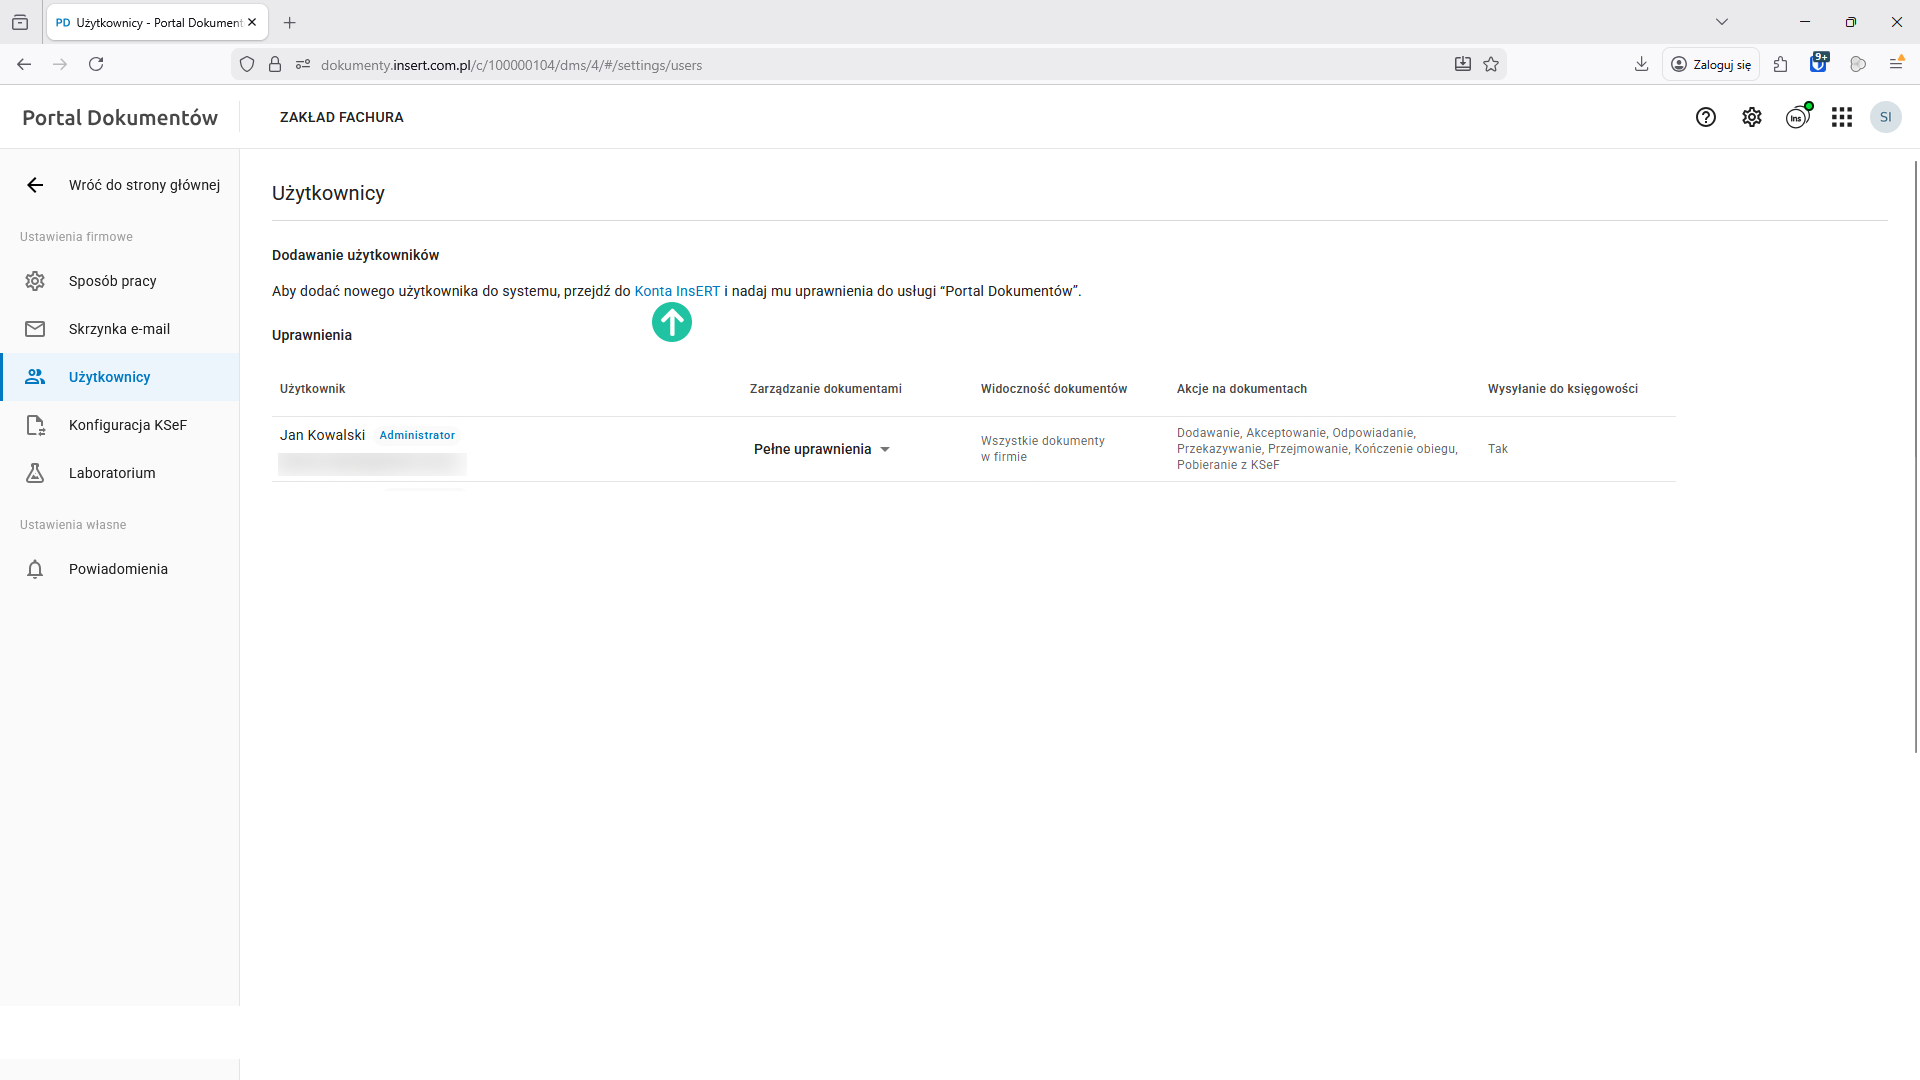Bookmark page with star icon

(x=1491, y=64)
